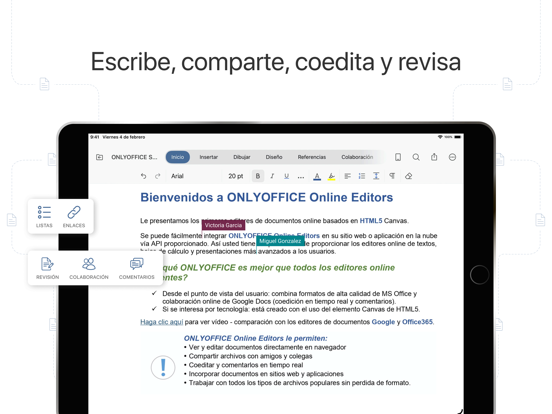Open the Arial font name selector
This screenshot has width=552, height=414.
pos(177,176)
